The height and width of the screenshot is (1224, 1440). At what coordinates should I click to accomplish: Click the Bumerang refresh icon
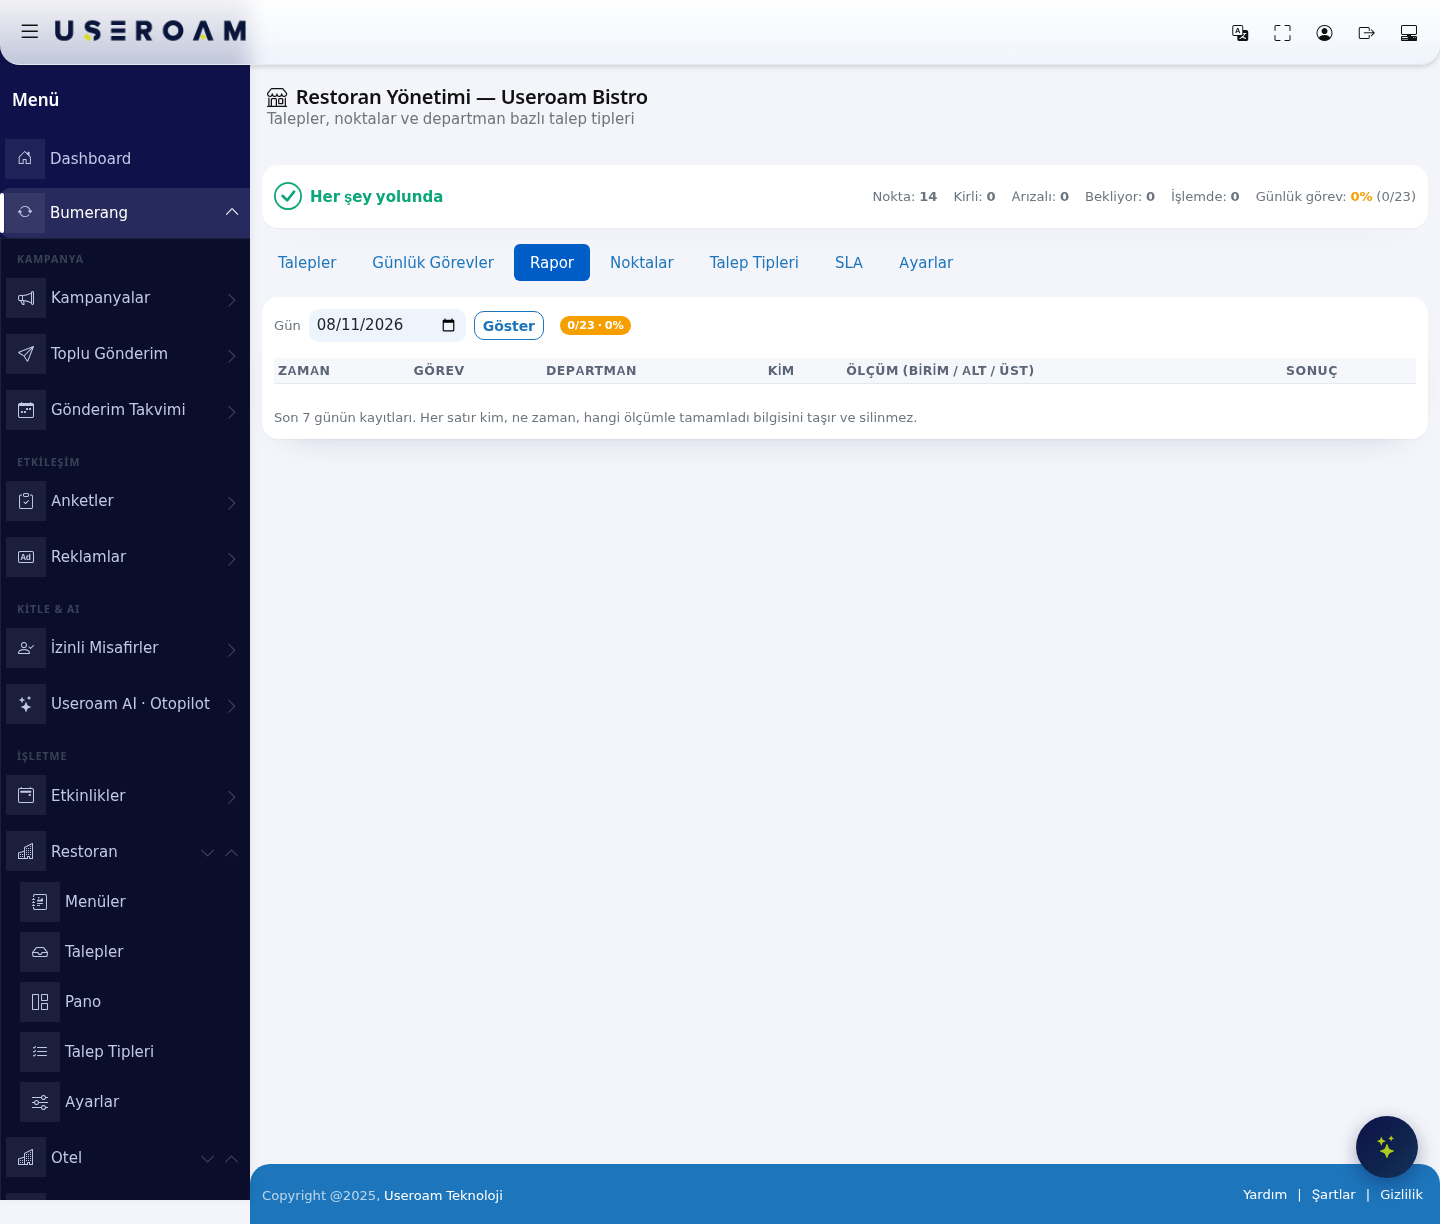[x=25, y=212]
